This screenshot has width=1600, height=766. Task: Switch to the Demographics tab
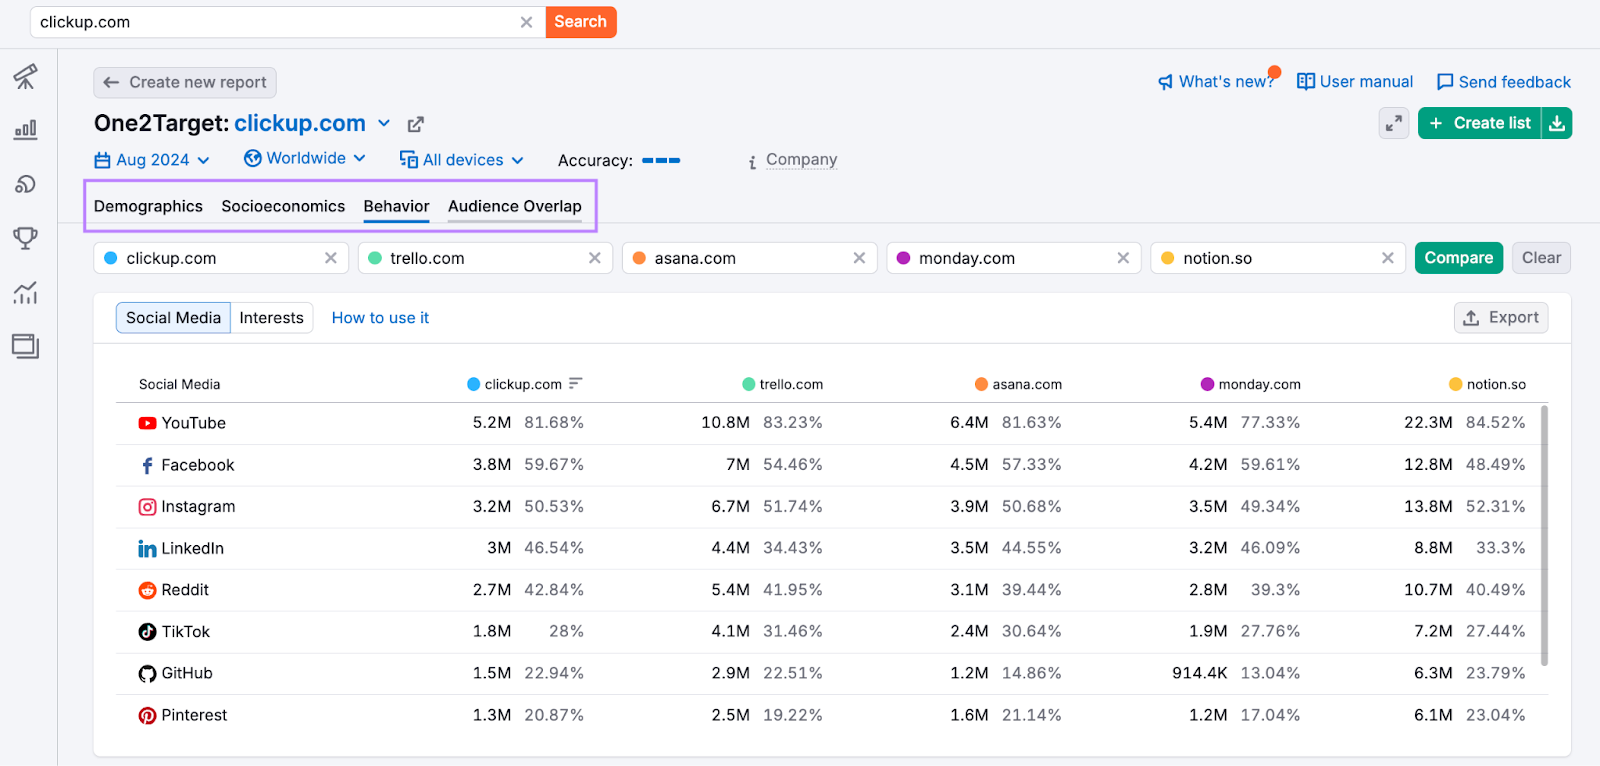[x=148, y=206]
